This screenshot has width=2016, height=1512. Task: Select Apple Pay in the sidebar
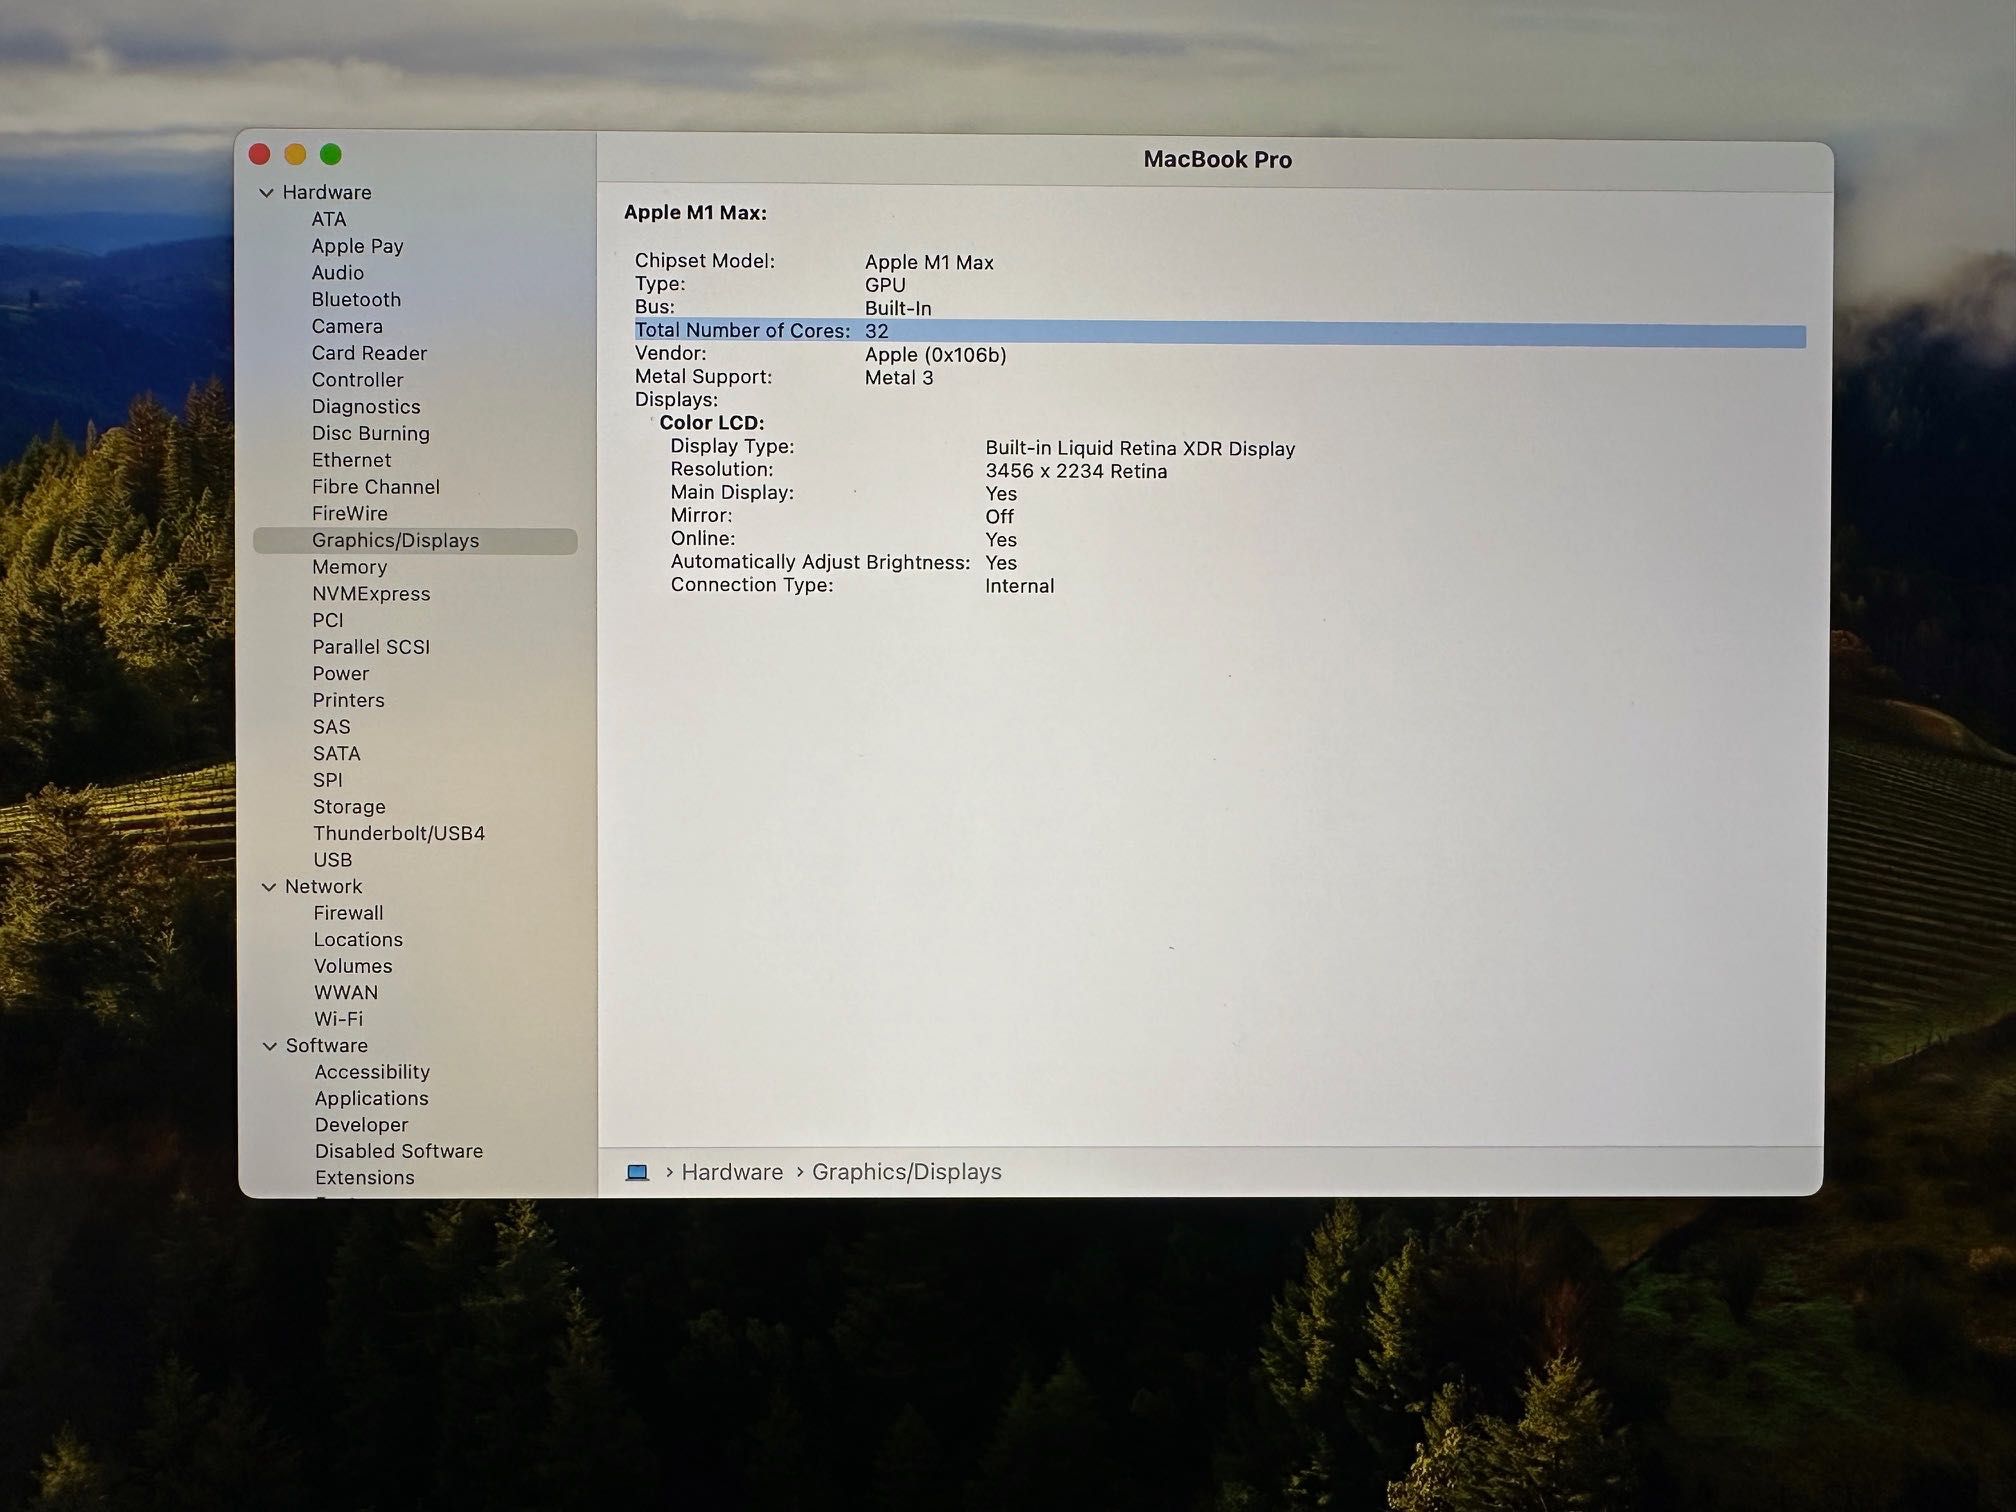(357, 246)
